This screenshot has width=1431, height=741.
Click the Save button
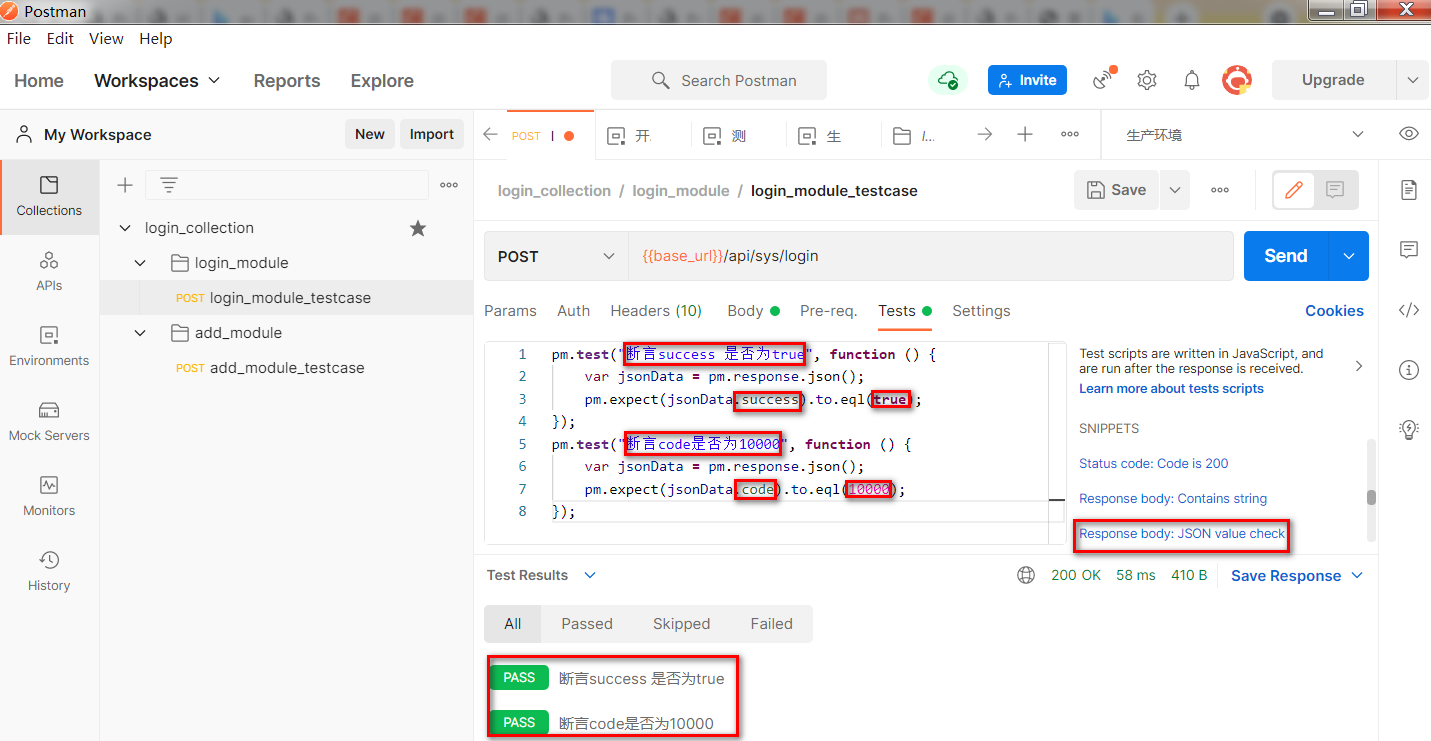1117,190
